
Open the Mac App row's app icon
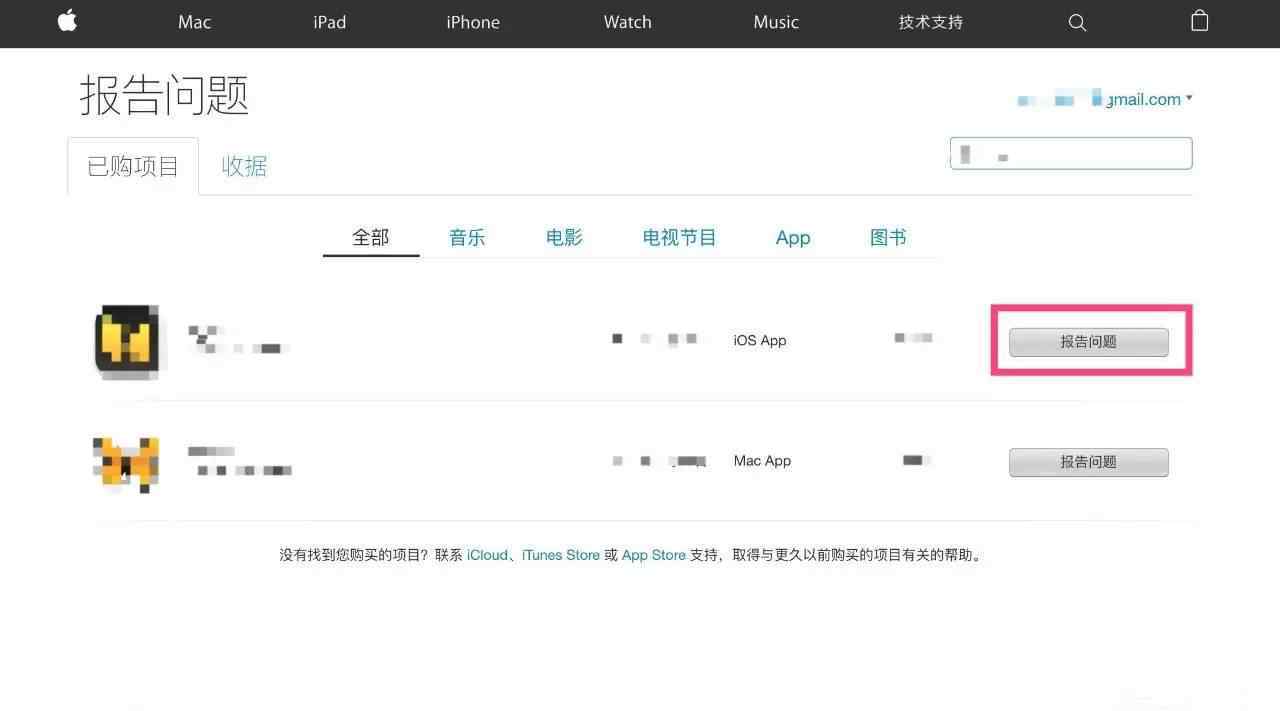click(126, 463)
